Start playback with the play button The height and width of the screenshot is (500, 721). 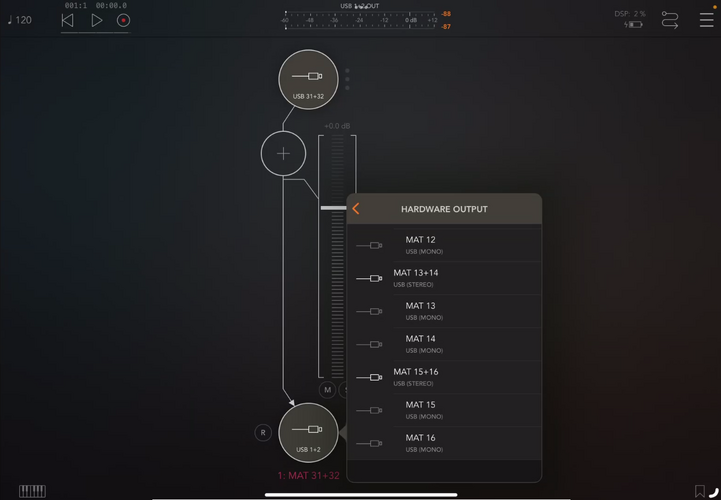pos(97,20)
